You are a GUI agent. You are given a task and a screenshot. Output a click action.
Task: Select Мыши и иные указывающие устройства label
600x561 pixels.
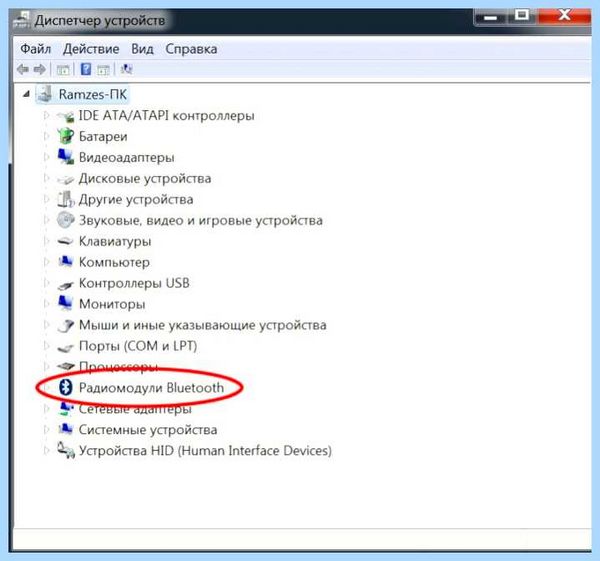[x=203, y=325]
